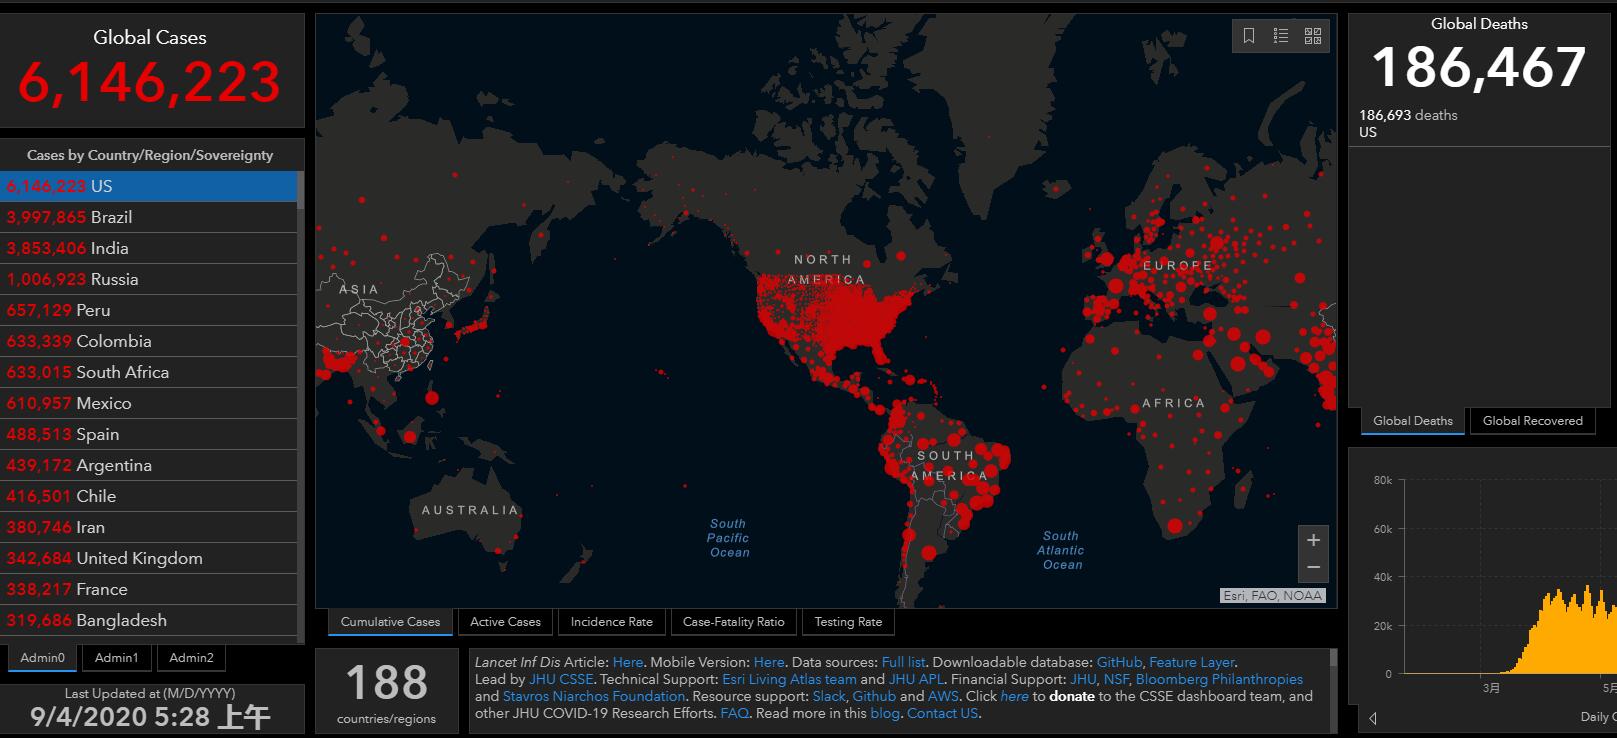Select Brazil in the country list
The height and width of the screenshot is (738, 1617).
tap(111, 217)
